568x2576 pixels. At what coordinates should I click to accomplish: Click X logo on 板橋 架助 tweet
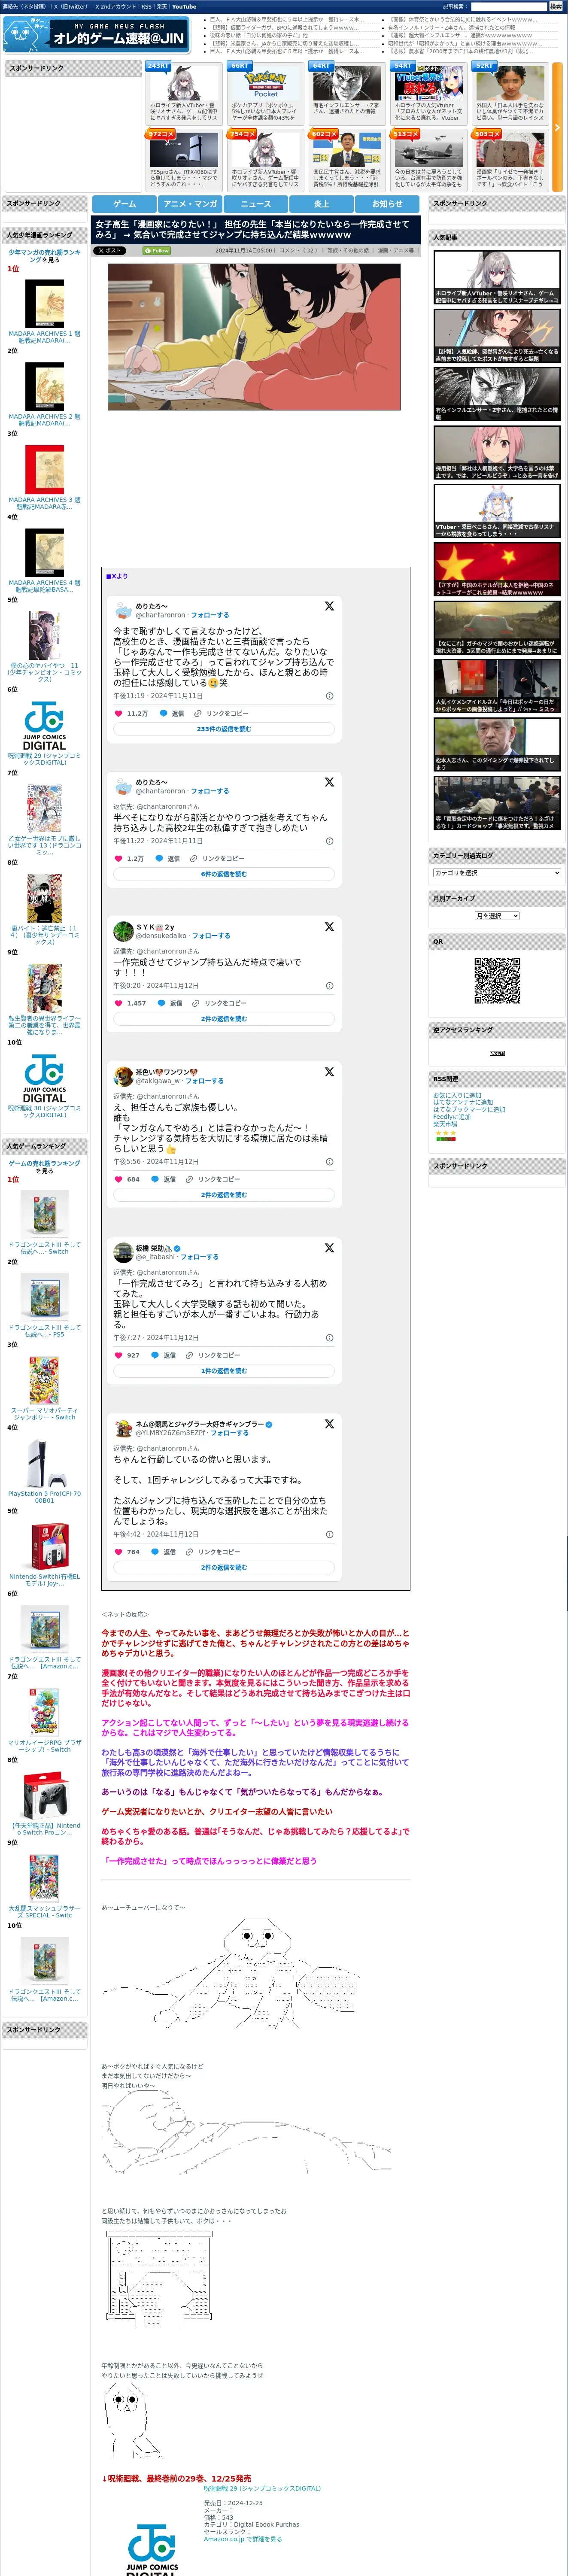(x=329, y=1248)
